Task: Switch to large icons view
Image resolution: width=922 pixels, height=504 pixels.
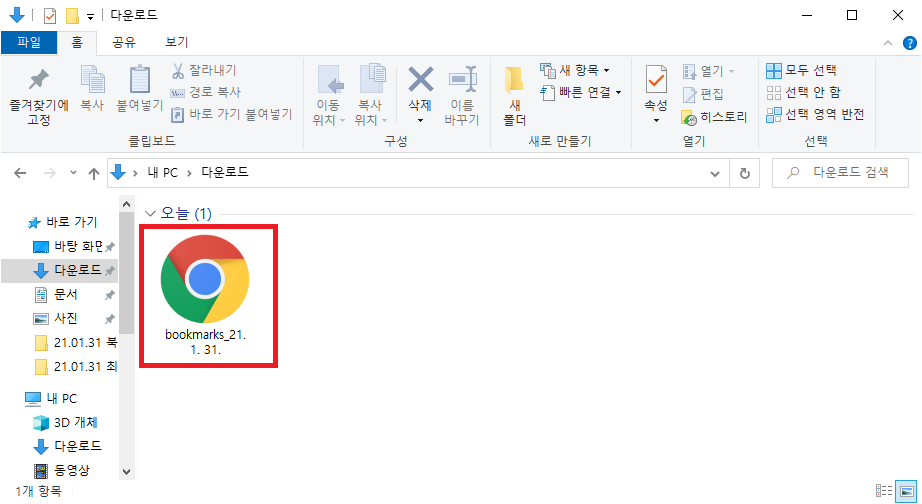Action: click(906, 490)
